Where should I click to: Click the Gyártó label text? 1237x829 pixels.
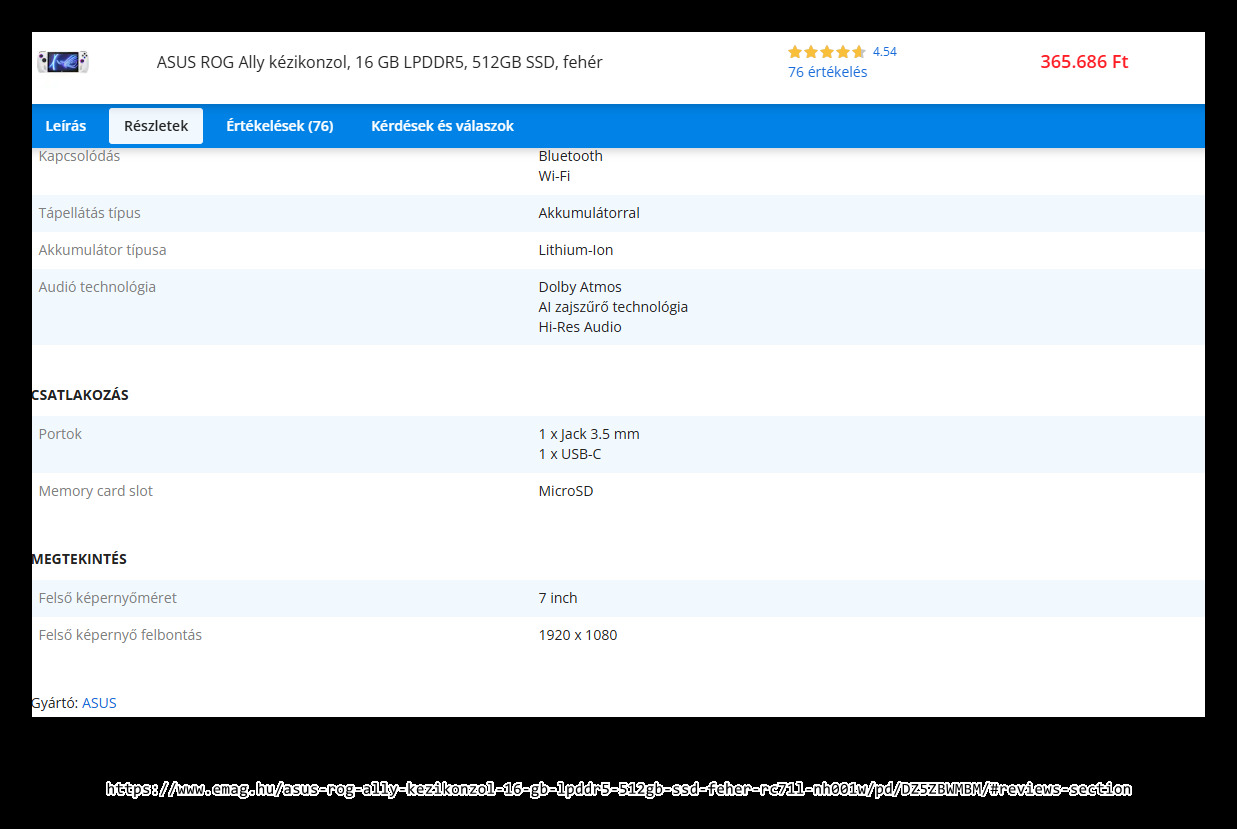pos(55,703)
